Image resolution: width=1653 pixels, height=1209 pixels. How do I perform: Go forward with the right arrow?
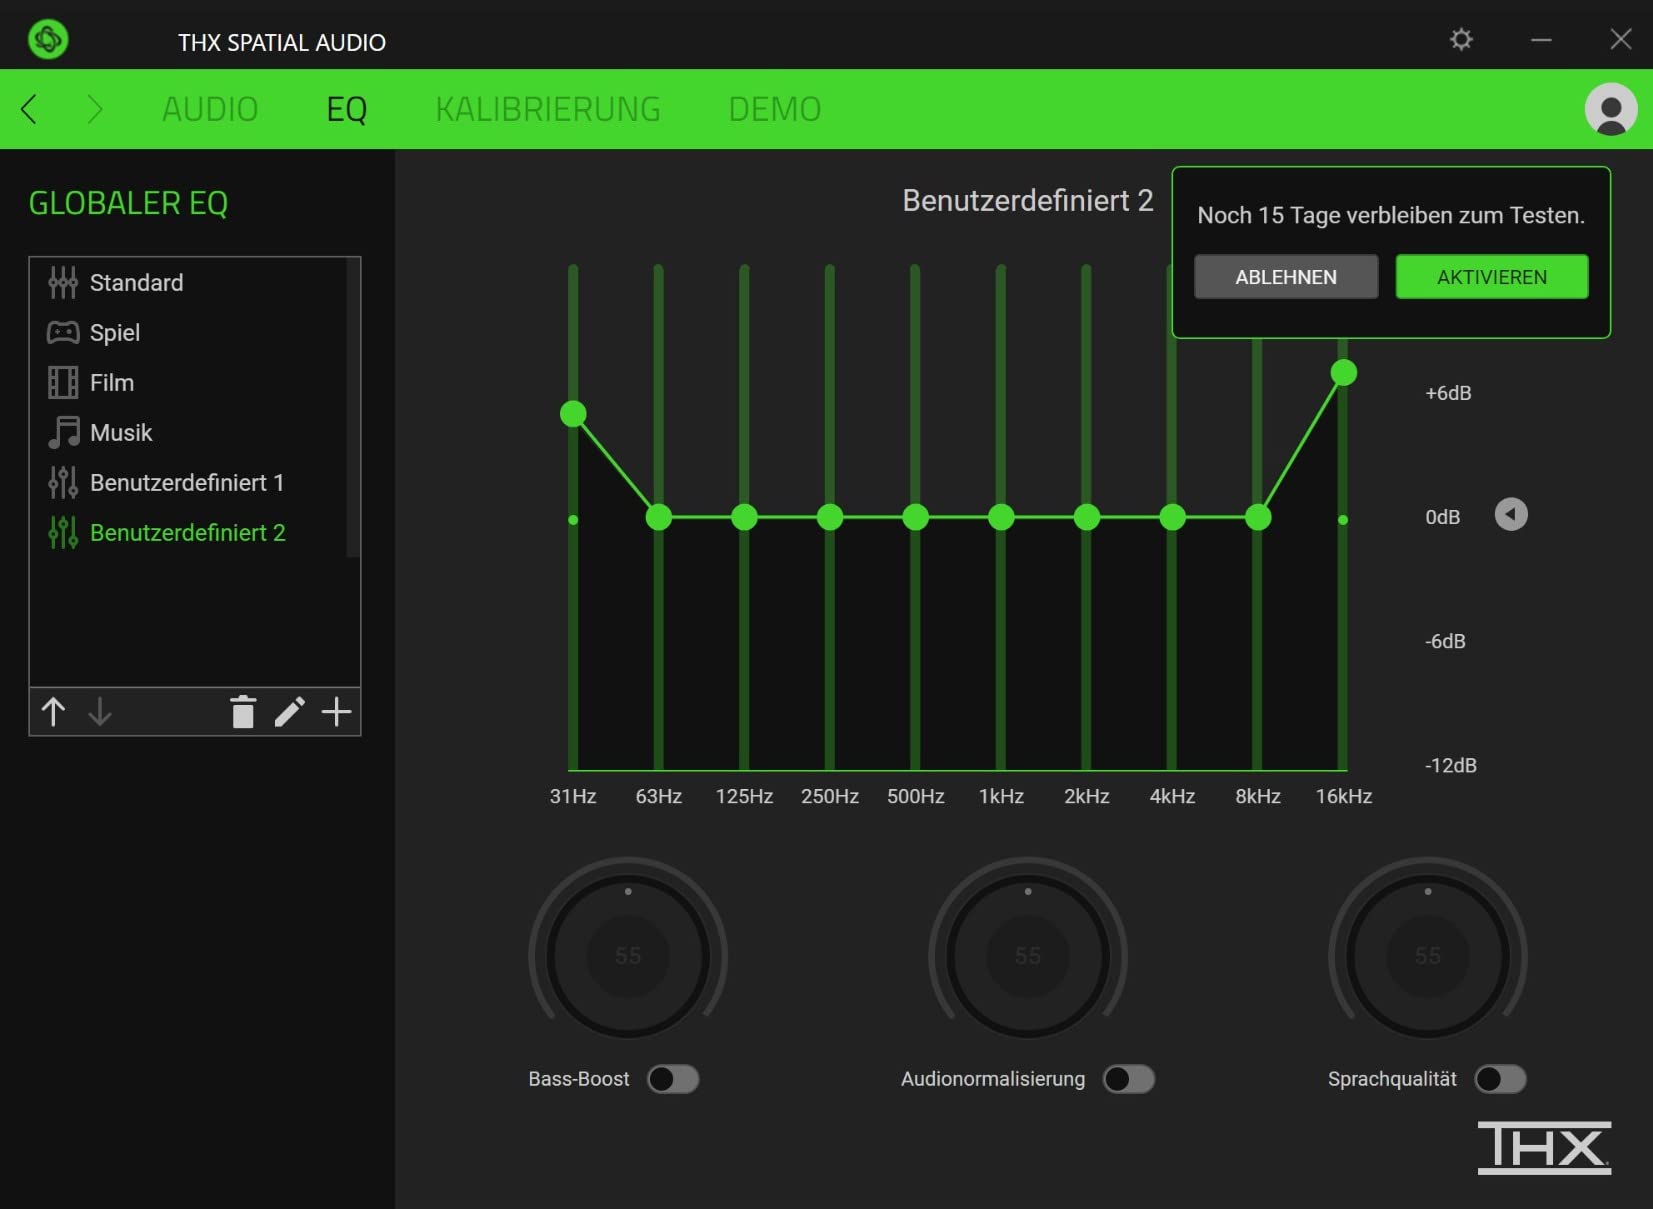click(95, 109)
